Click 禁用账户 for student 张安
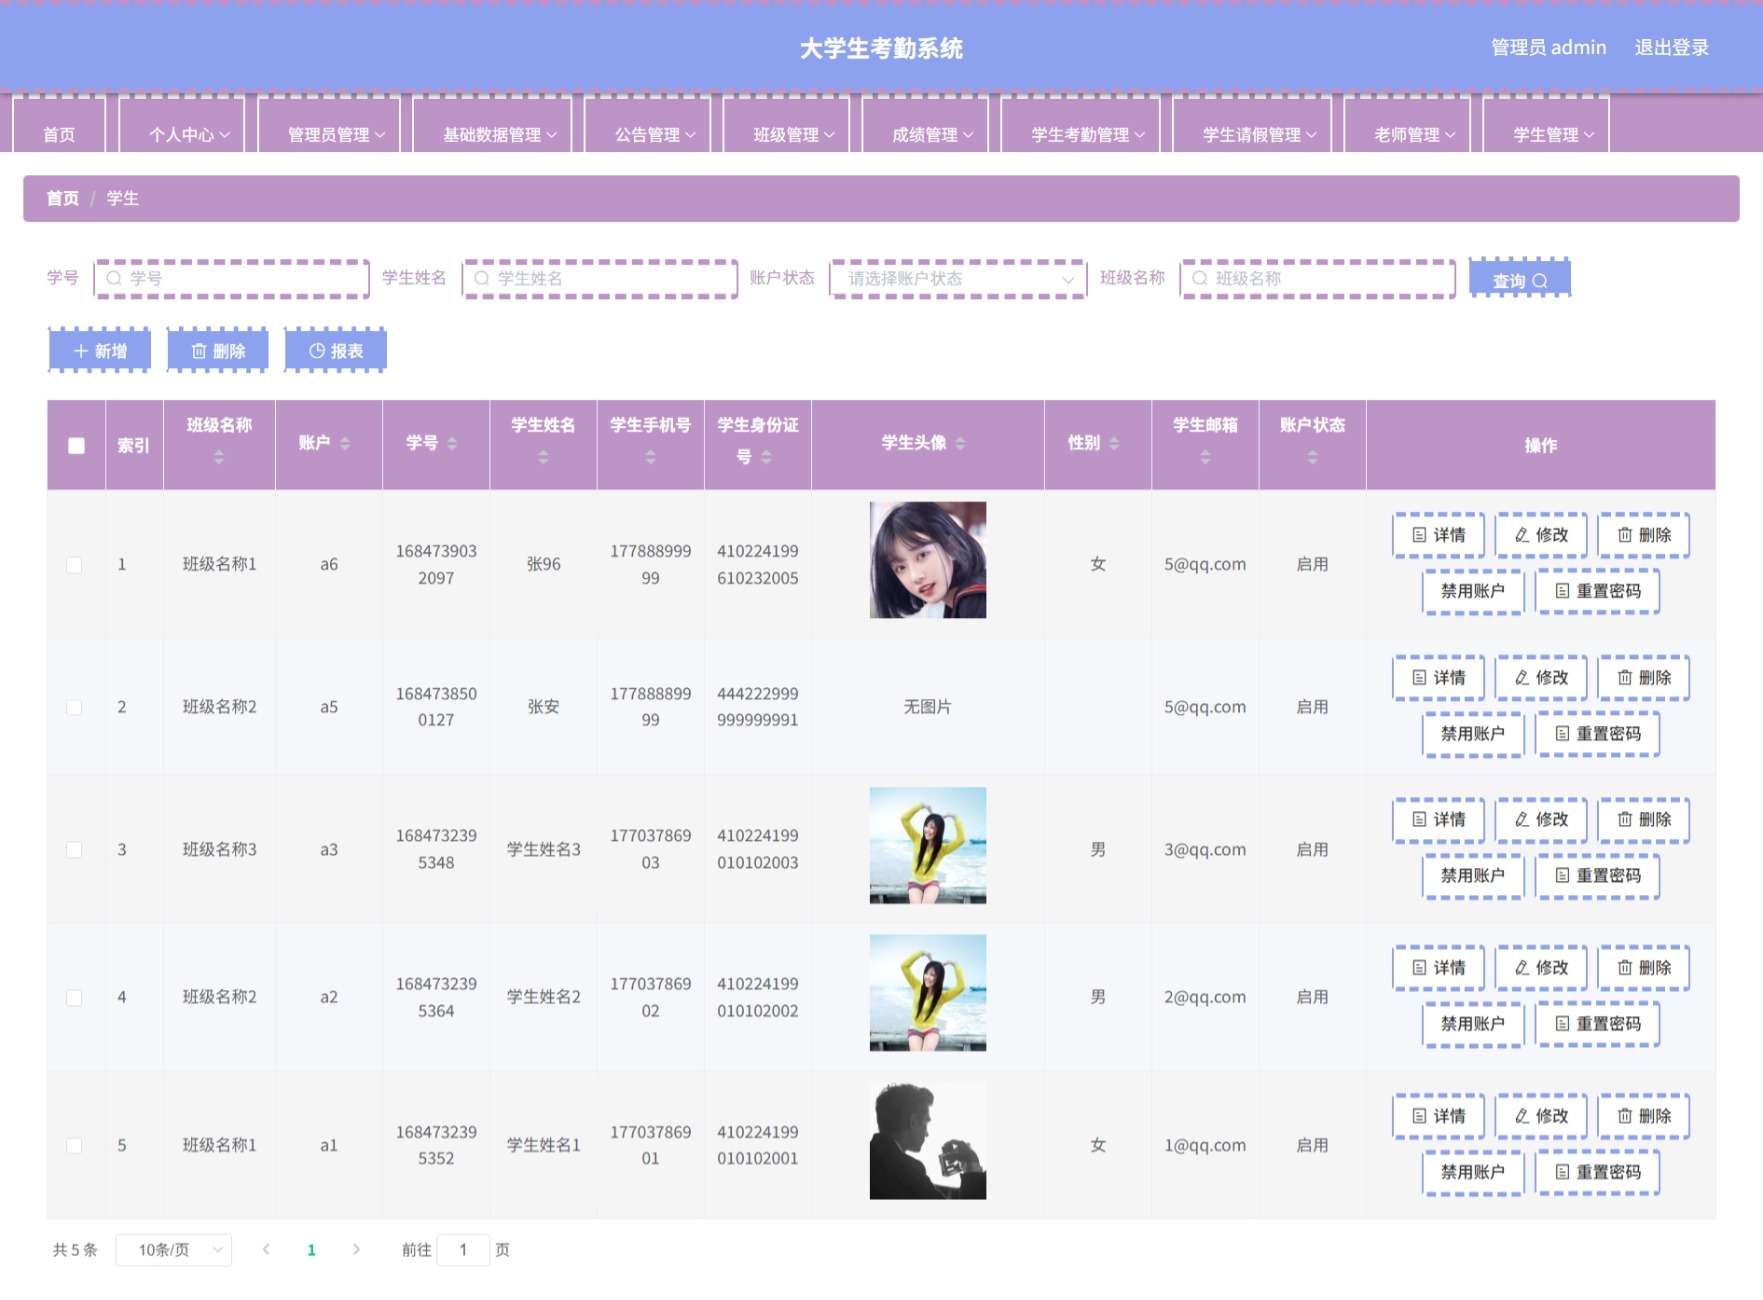1763x1300 pixels. coord(1472,733)
